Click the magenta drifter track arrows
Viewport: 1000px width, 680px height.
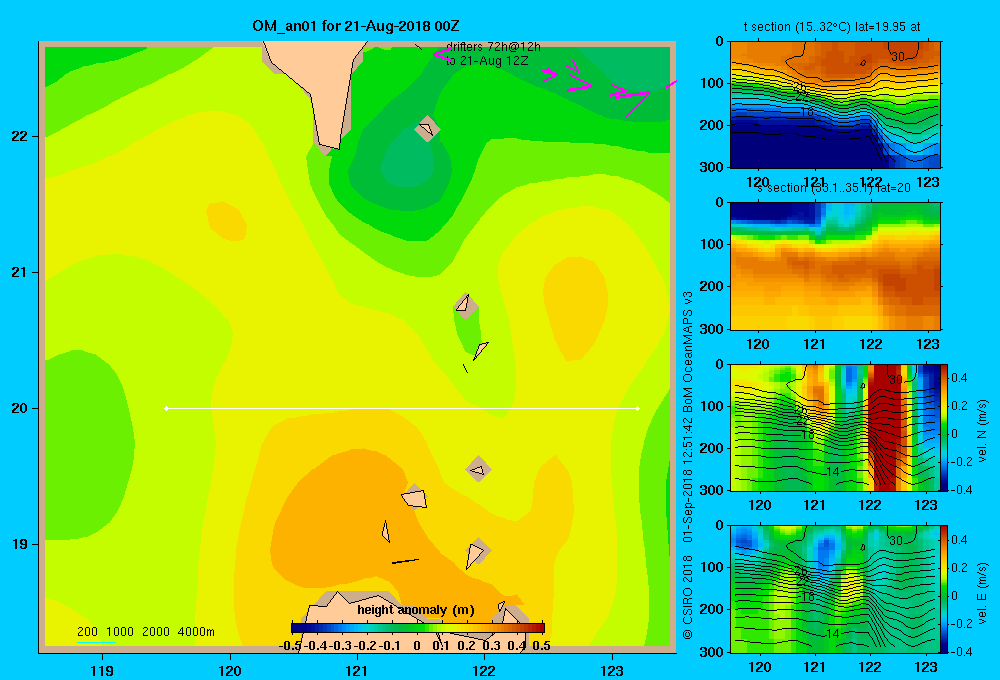tap(596, 86)
